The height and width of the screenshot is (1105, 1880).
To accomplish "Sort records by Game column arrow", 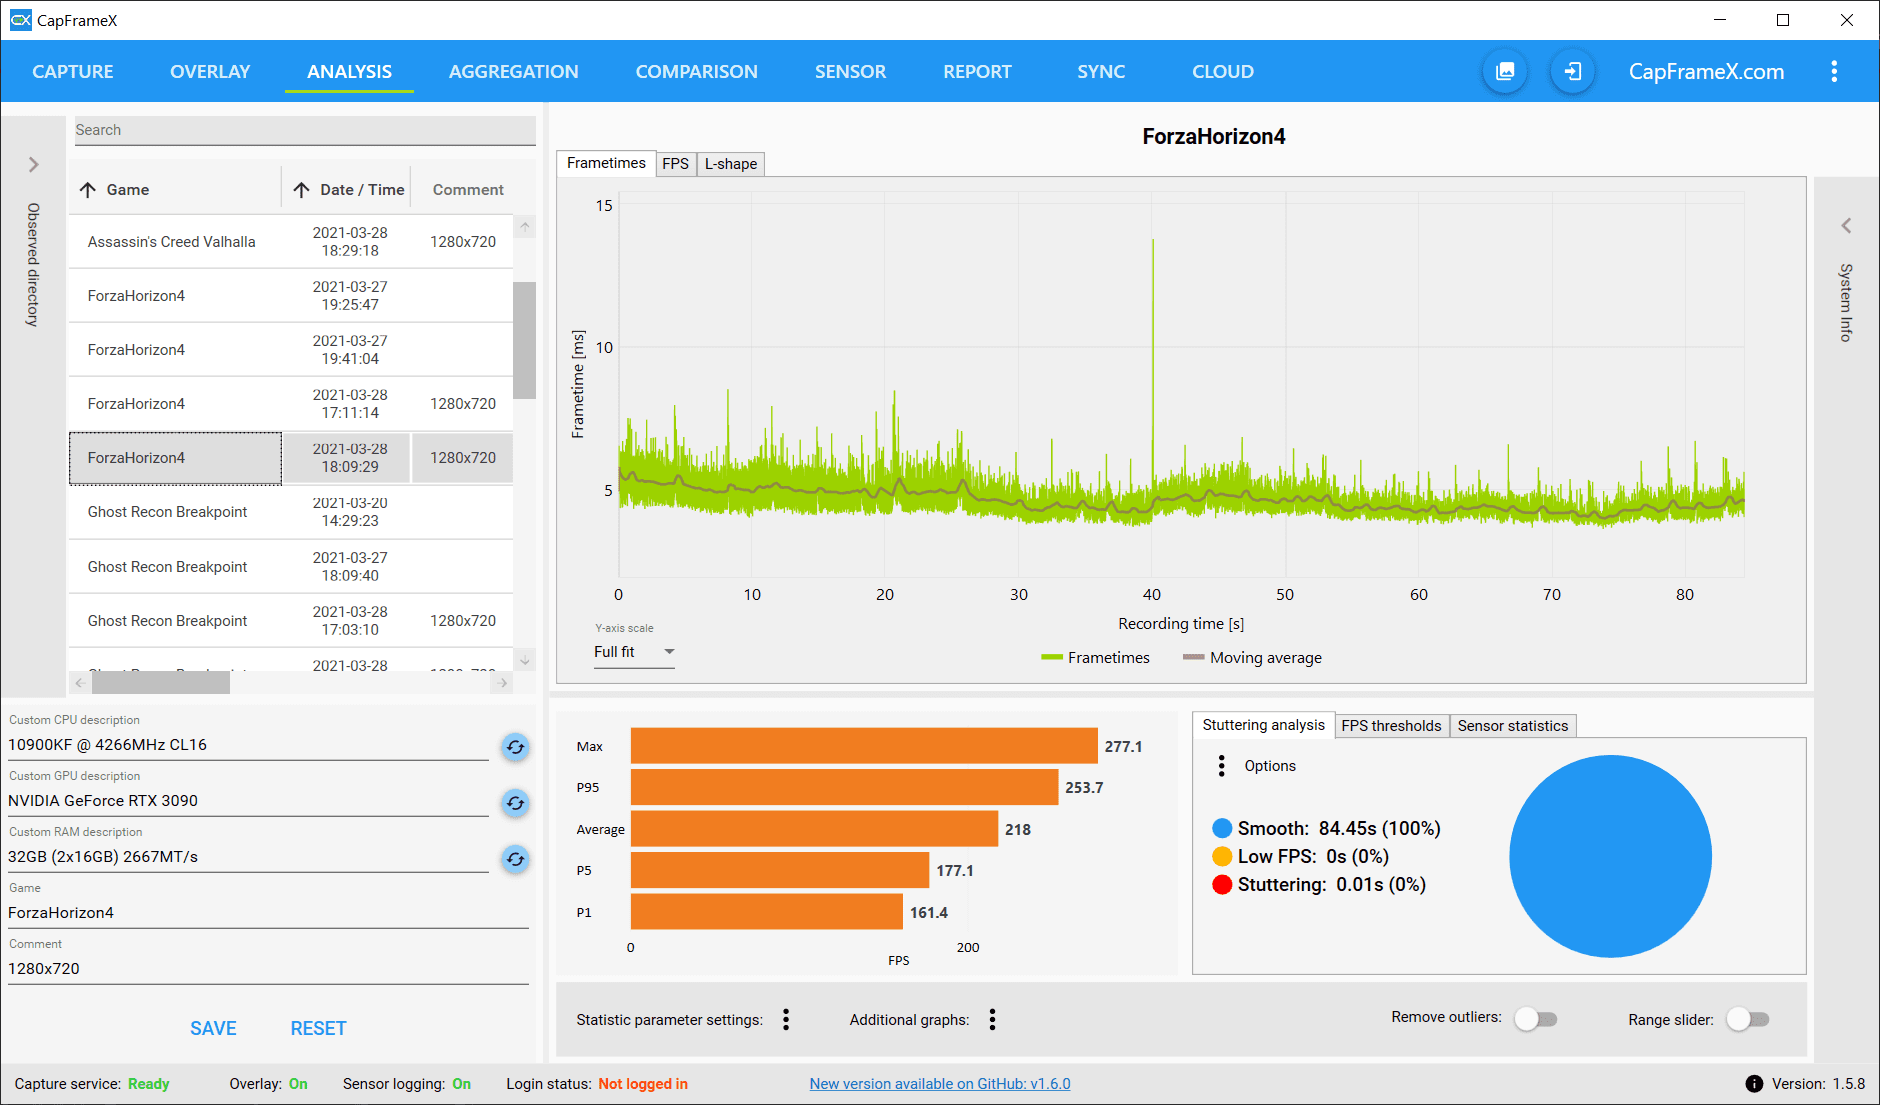I will tap(88, 190).
